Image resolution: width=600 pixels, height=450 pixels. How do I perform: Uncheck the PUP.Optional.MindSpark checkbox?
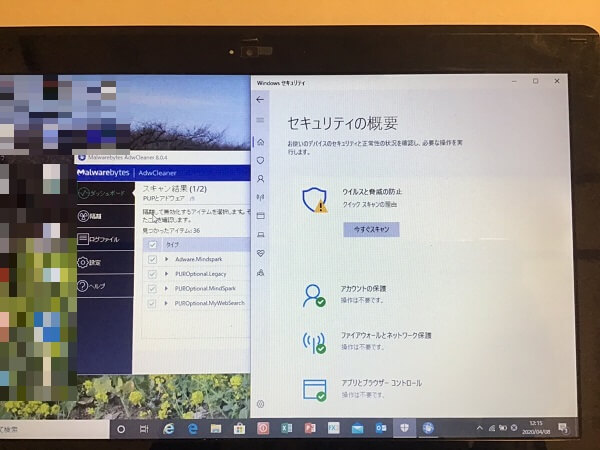click(152, 289)
